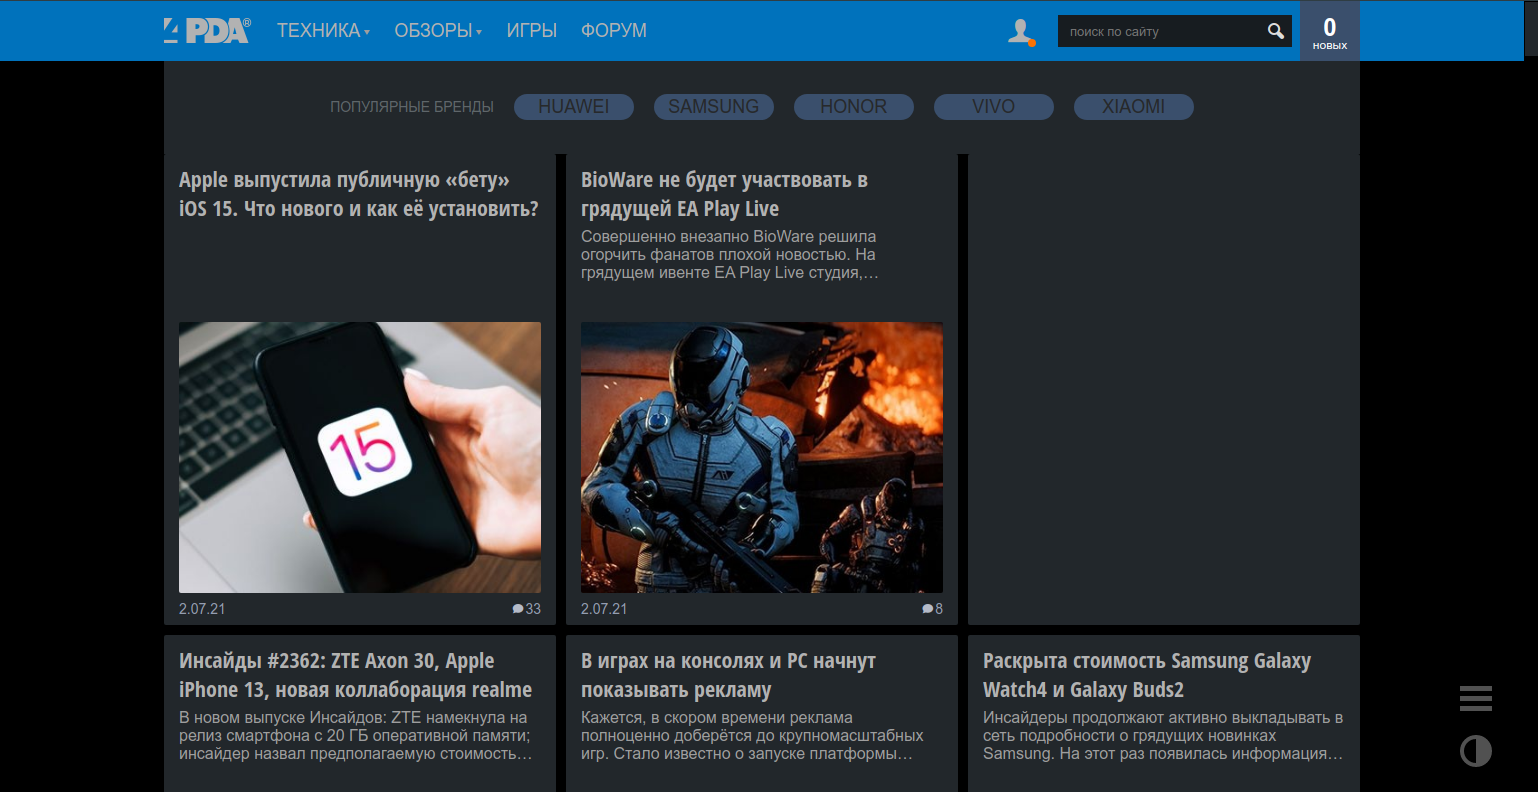Select the XIAOMI brand button
1538x792 pixels.
1134,107
